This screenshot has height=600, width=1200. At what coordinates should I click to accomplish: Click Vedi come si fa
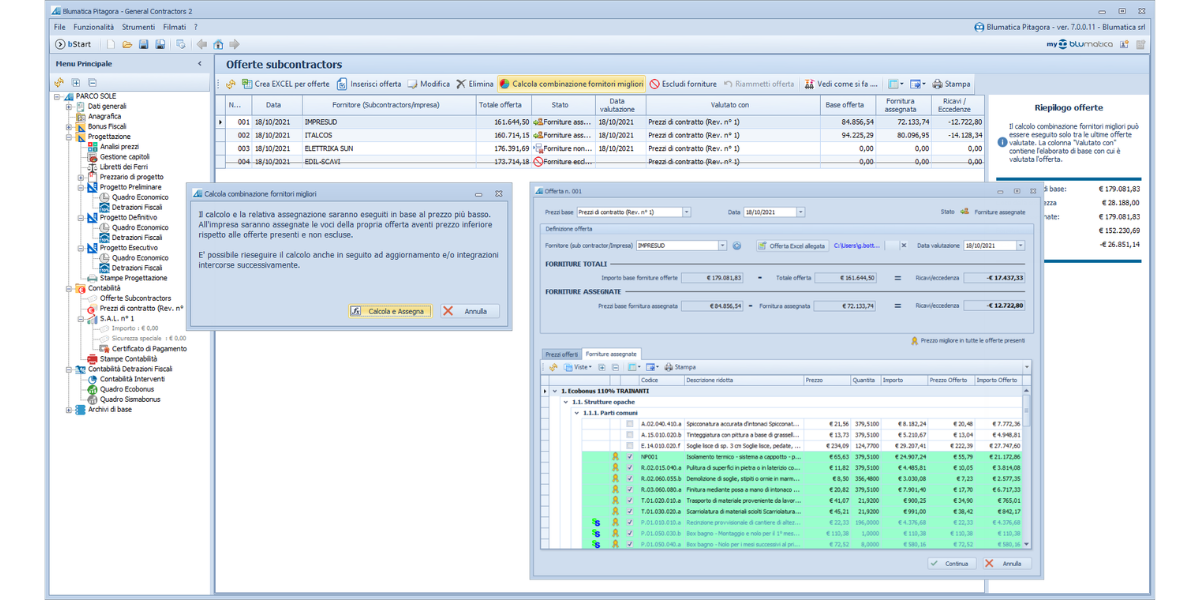tap(840, 84)
